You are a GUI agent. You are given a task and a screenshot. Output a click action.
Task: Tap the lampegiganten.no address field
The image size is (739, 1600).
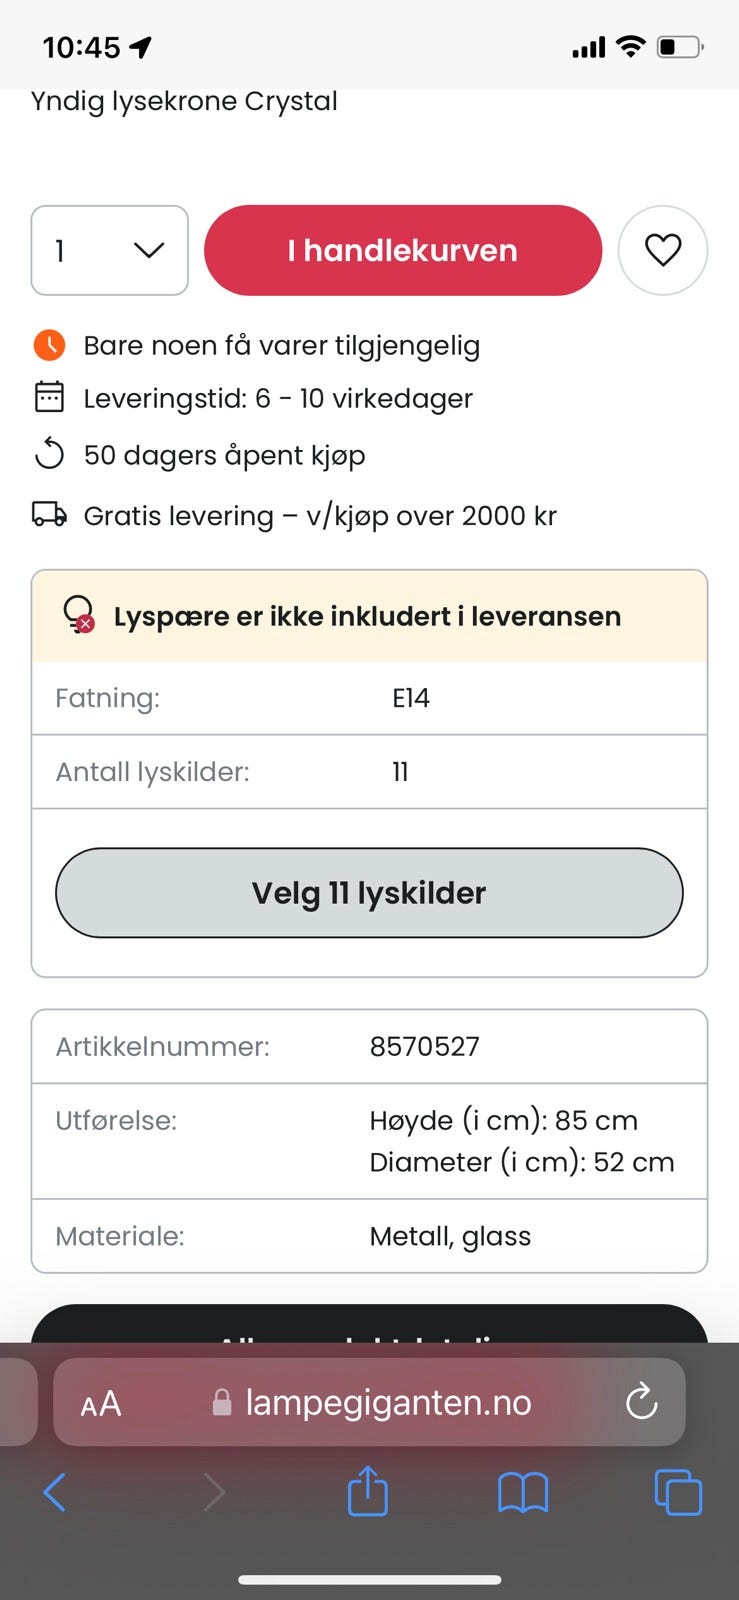point(369,1402)
